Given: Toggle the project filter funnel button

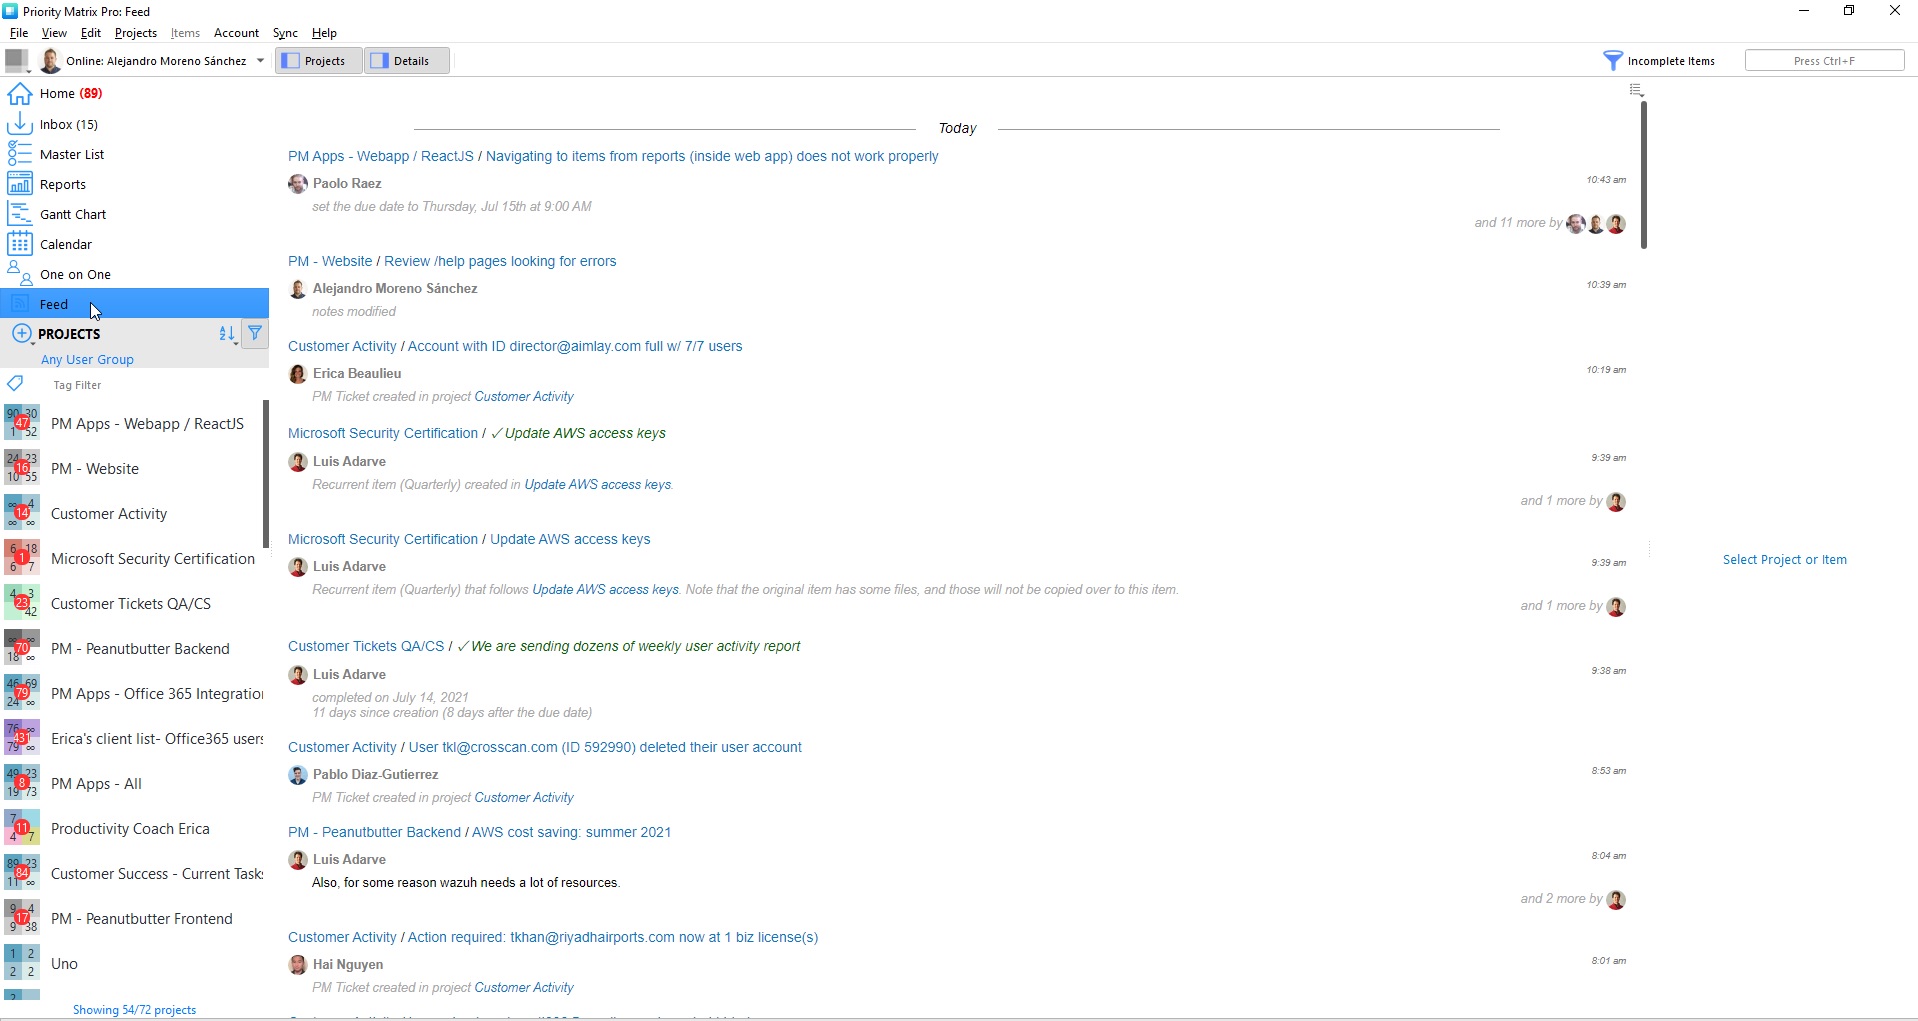Looking at the screenshot, I should (x=255, y=333).
